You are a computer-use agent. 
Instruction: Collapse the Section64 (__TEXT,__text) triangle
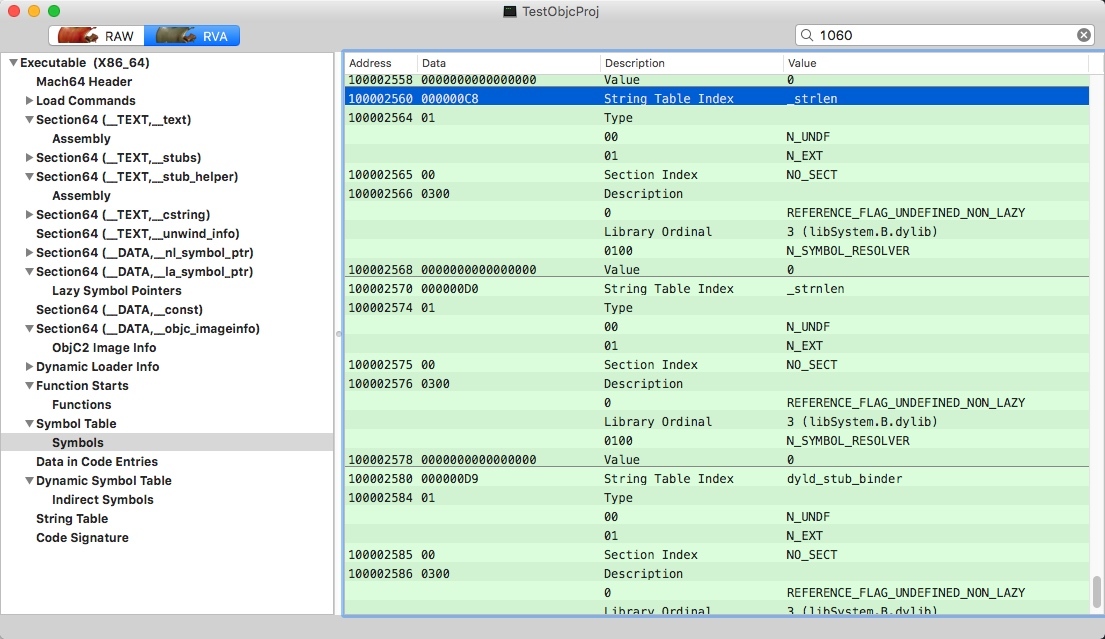tap(29, 120)
